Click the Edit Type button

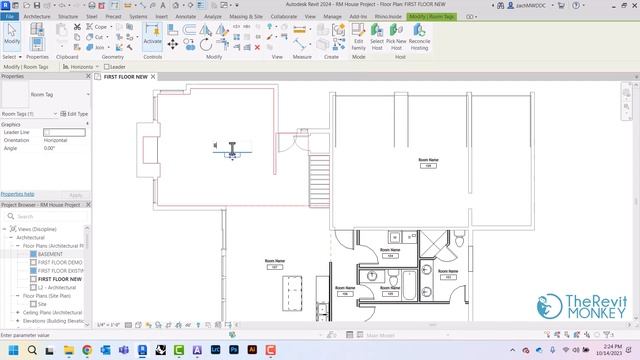[74, 114]
